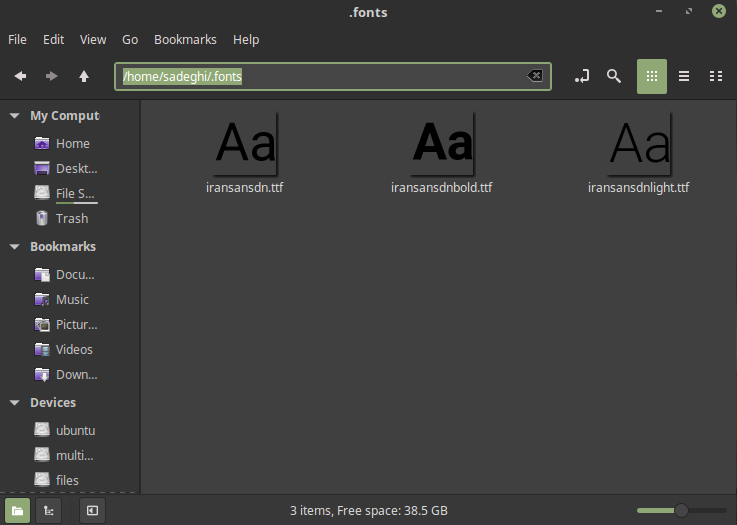737x525 pixels.
Task: Collapse the Bookmarks section
Action: click(14, 246)
